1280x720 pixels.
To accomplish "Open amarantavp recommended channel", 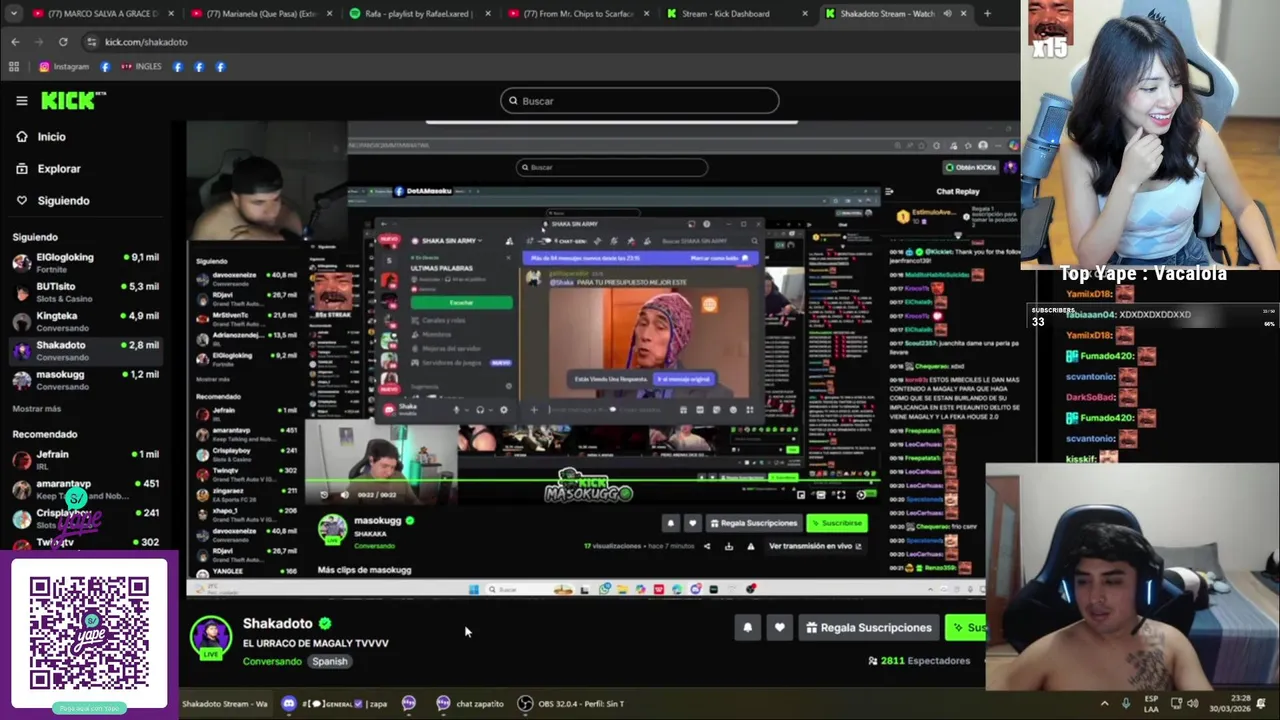I will pos(85,488).
